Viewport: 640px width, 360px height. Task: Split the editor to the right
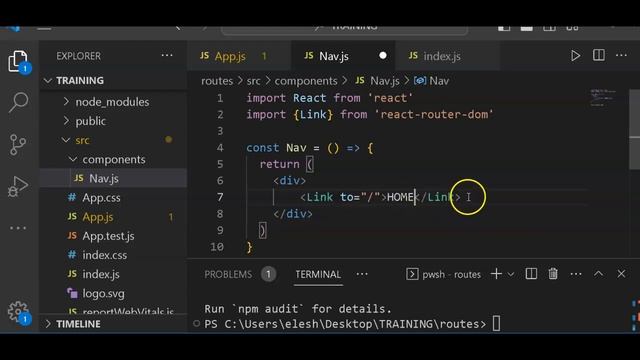click(598, 55)
